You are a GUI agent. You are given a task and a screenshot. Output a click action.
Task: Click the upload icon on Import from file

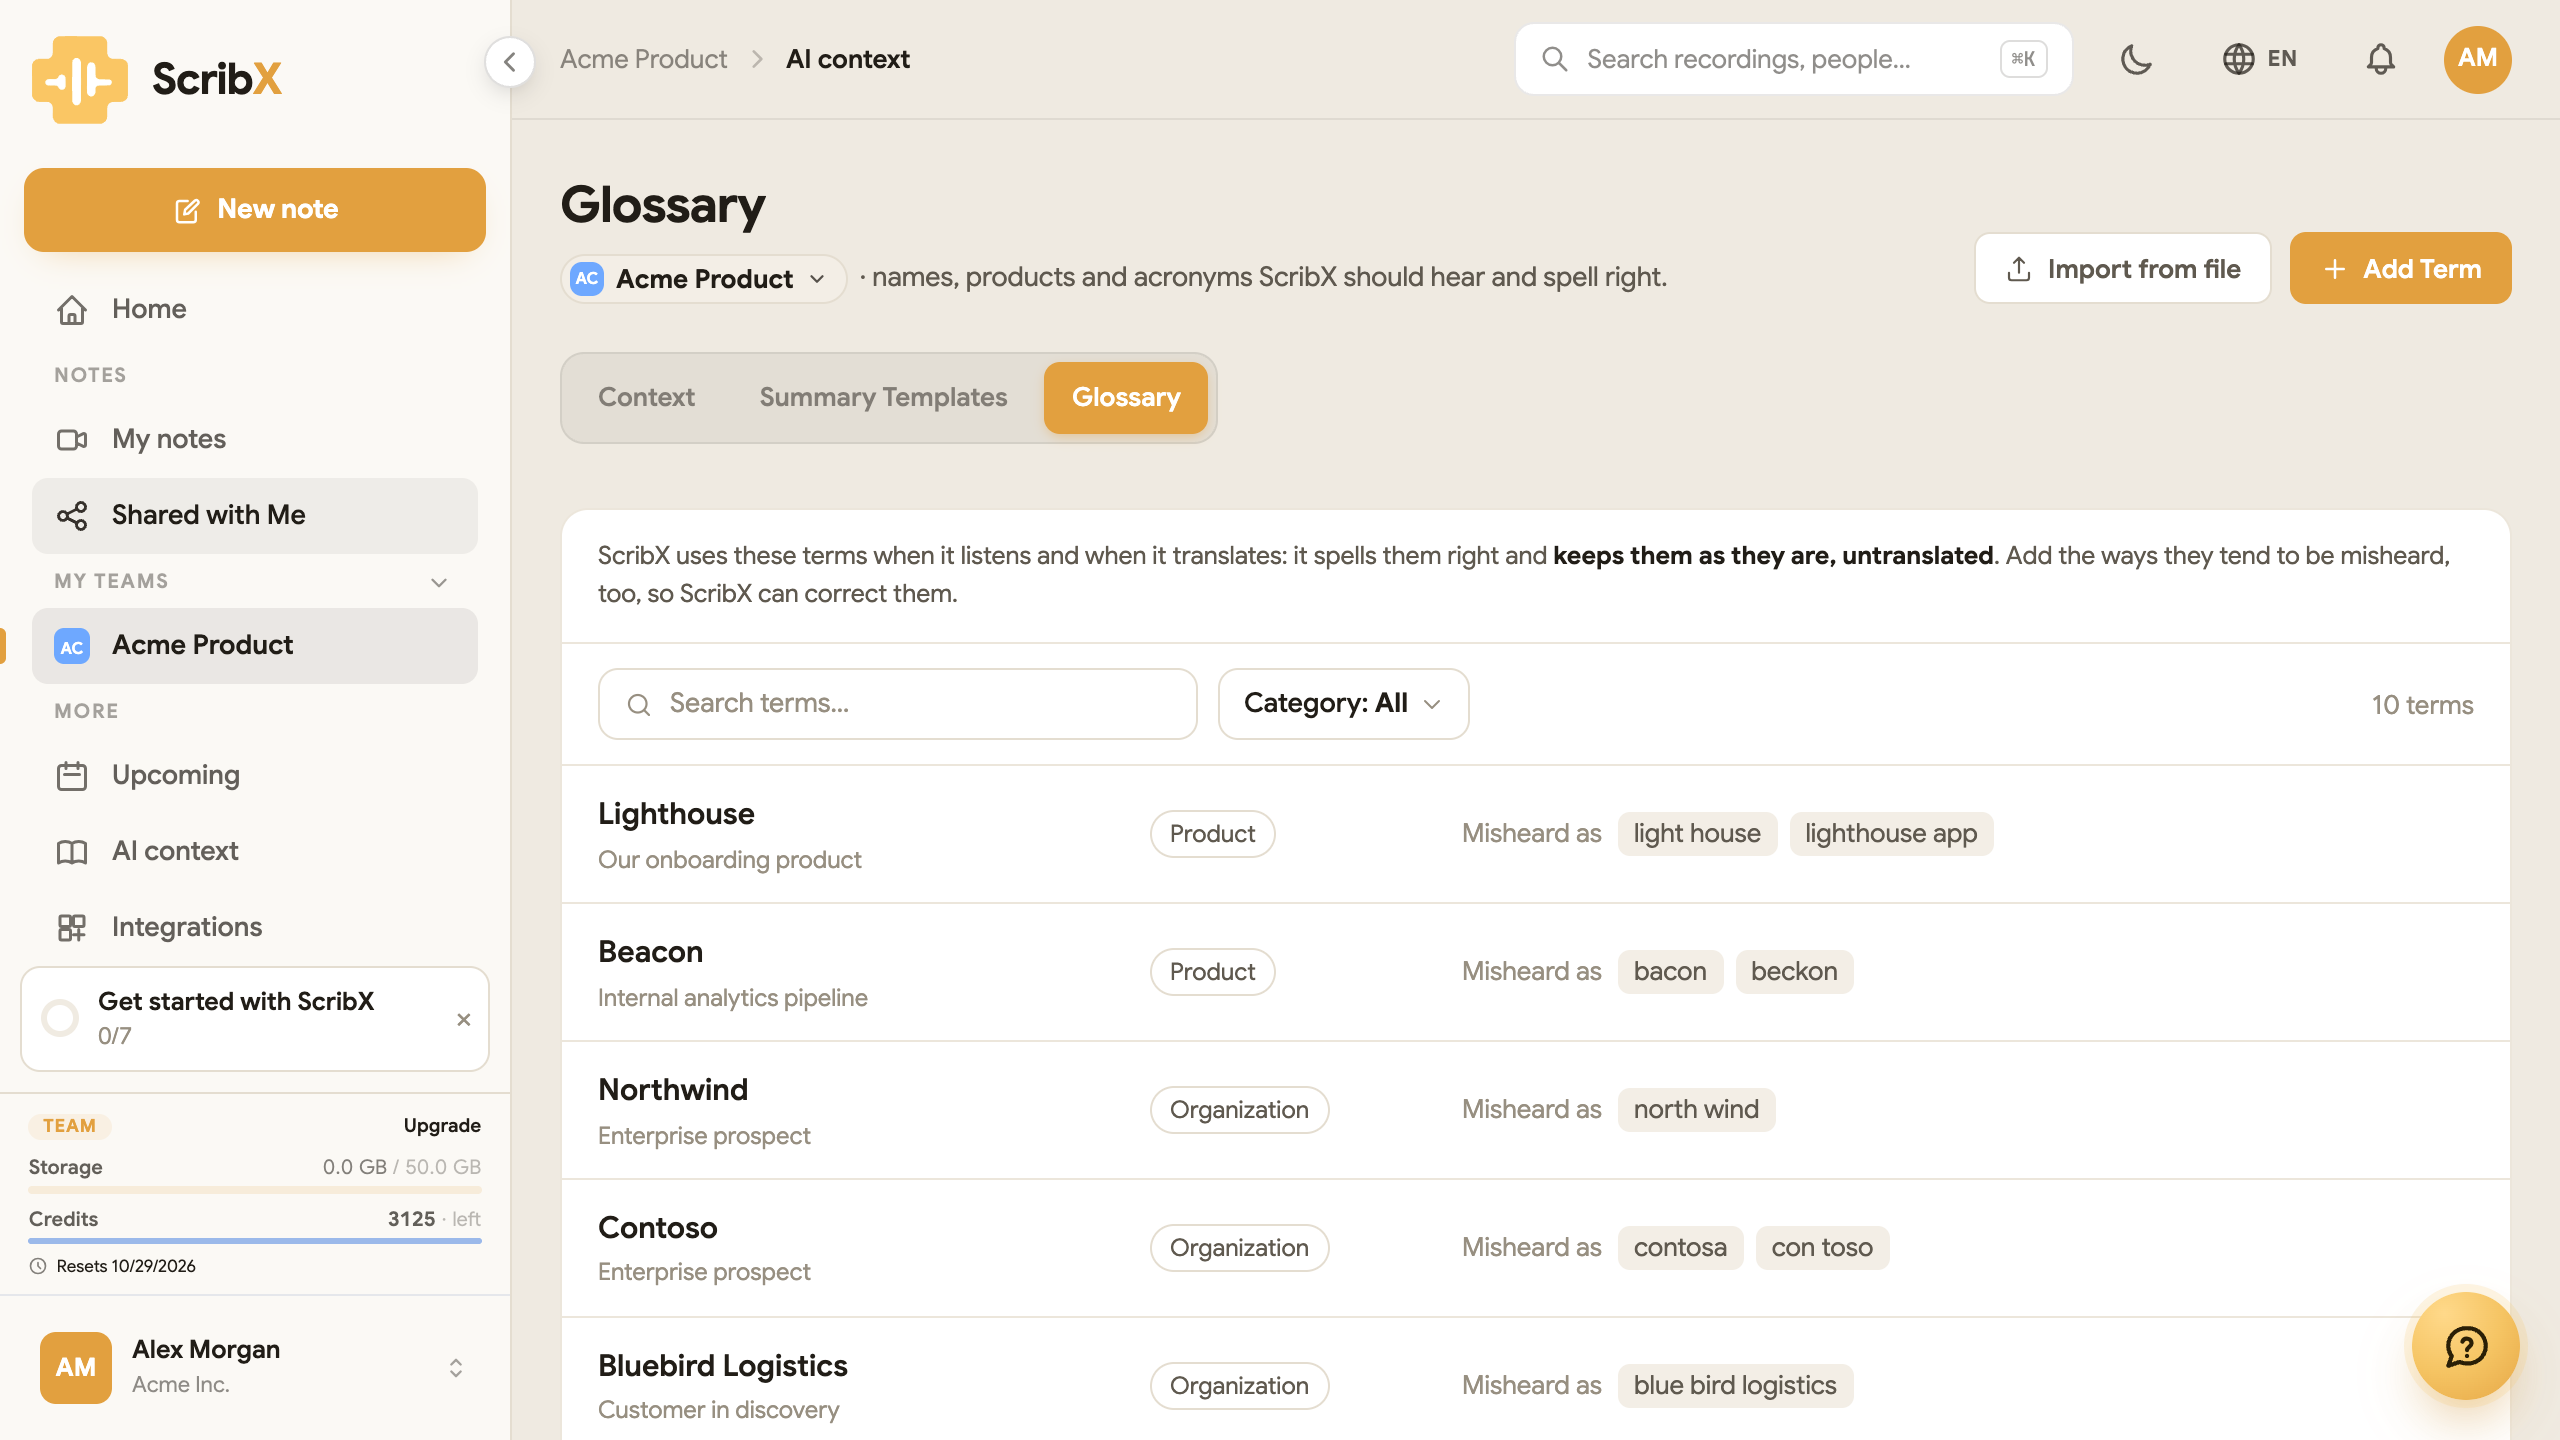pos(2018,269)
